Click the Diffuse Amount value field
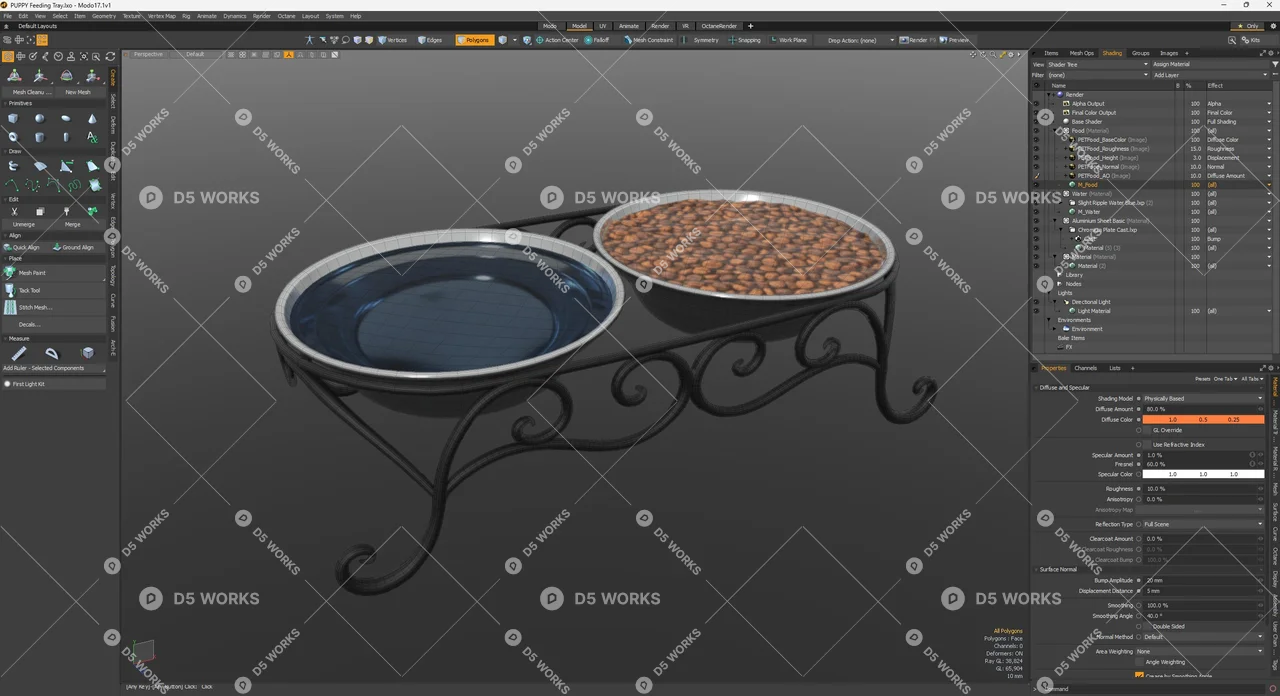 coord(1203,409)
